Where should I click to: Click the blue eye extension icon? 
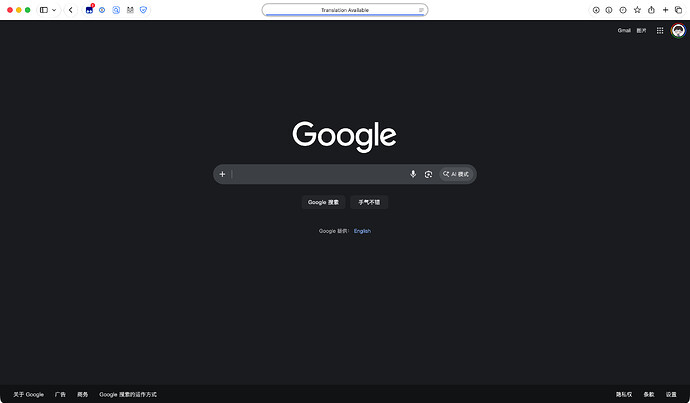coord(102,10)
